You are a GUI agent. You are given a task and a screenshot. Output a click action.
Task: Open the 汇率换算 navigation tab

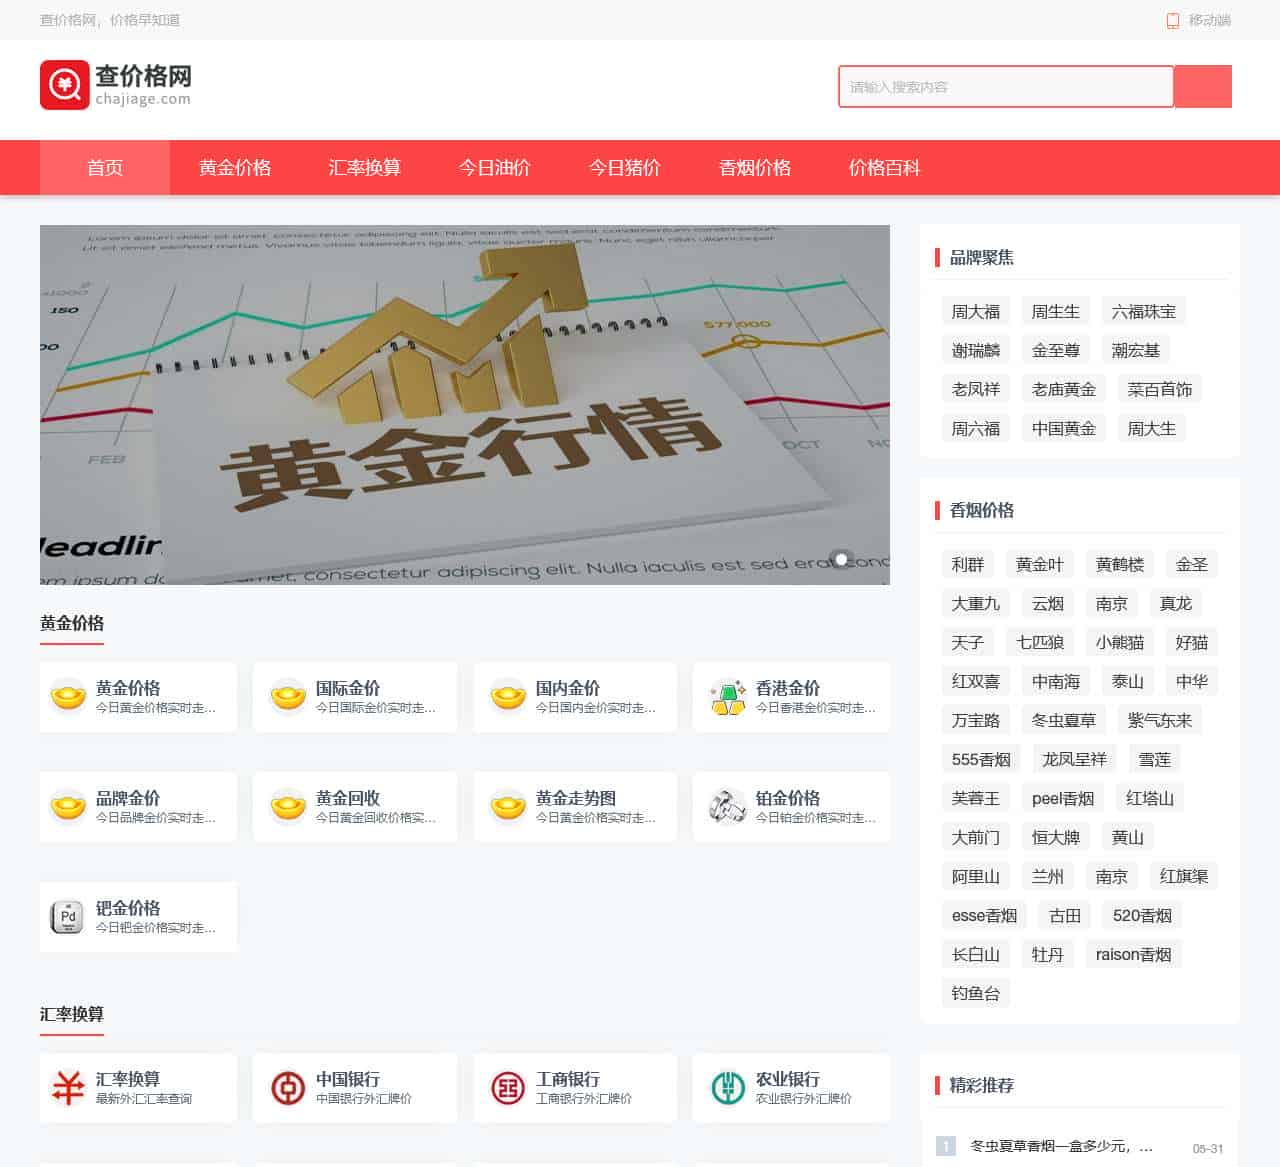pos(365,167)
